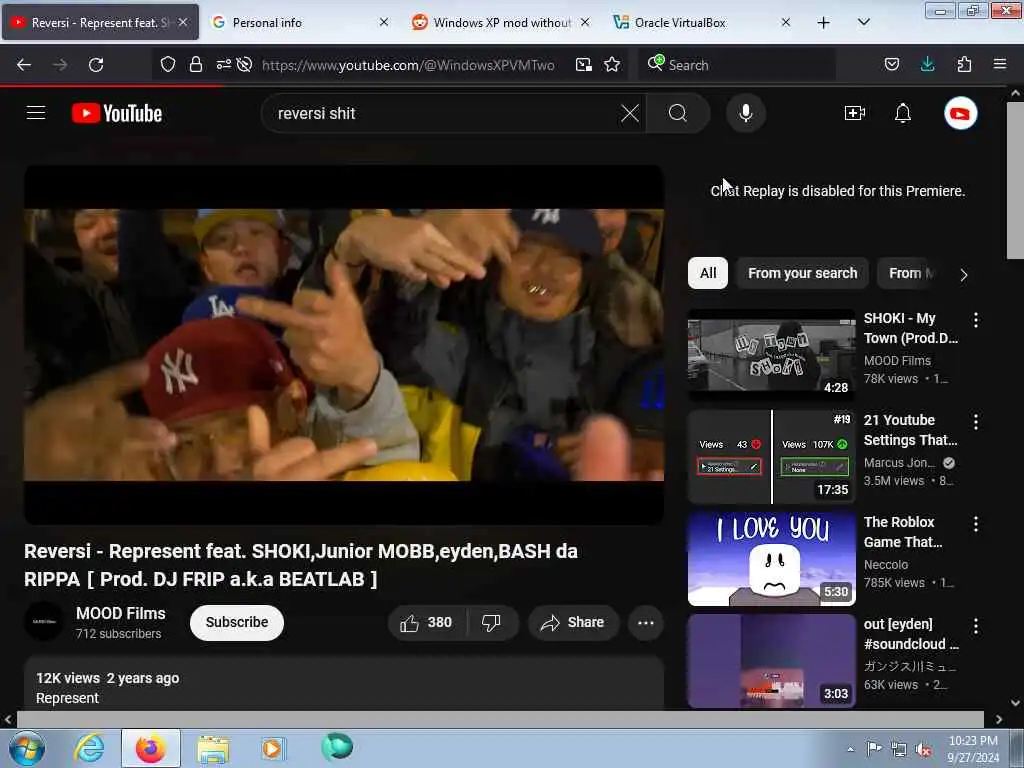The width and height of the screenshot is (1024, 768).
Task: Switch to the Windows XP mod tab
Action: click(501, 23)
